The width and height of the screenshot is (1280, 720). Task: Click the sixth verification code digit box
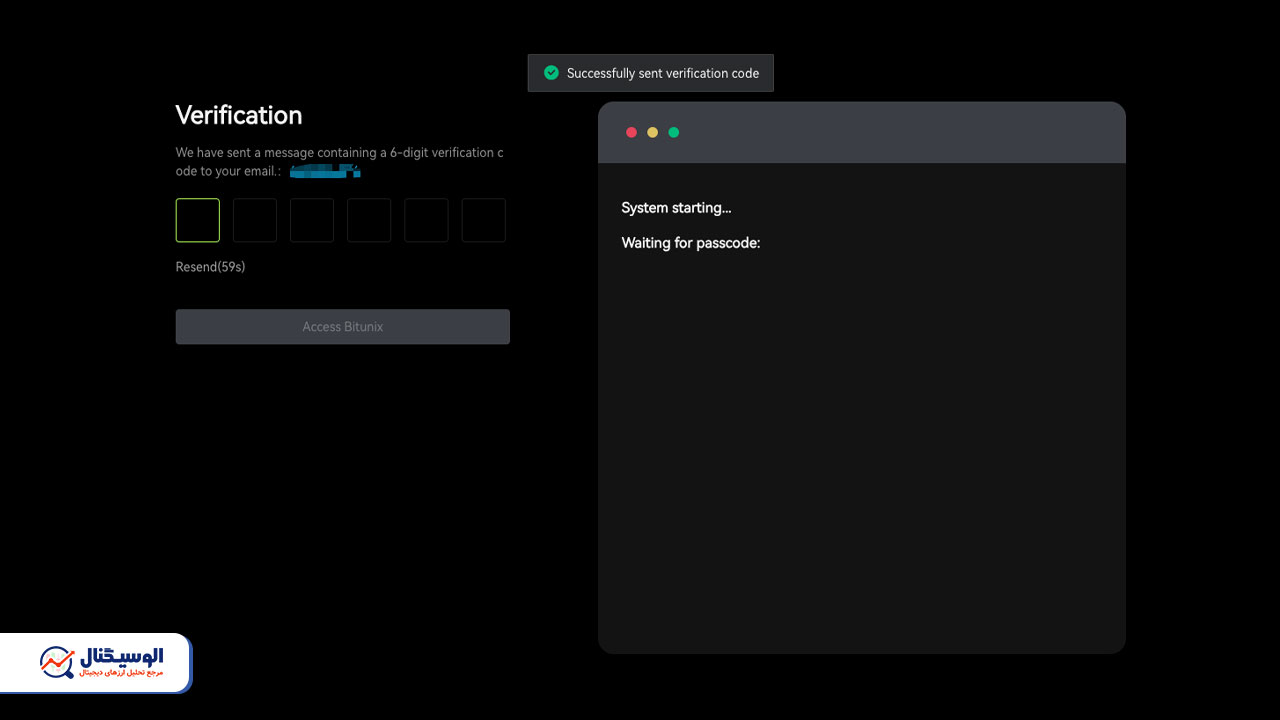click(x=484, y=220)
